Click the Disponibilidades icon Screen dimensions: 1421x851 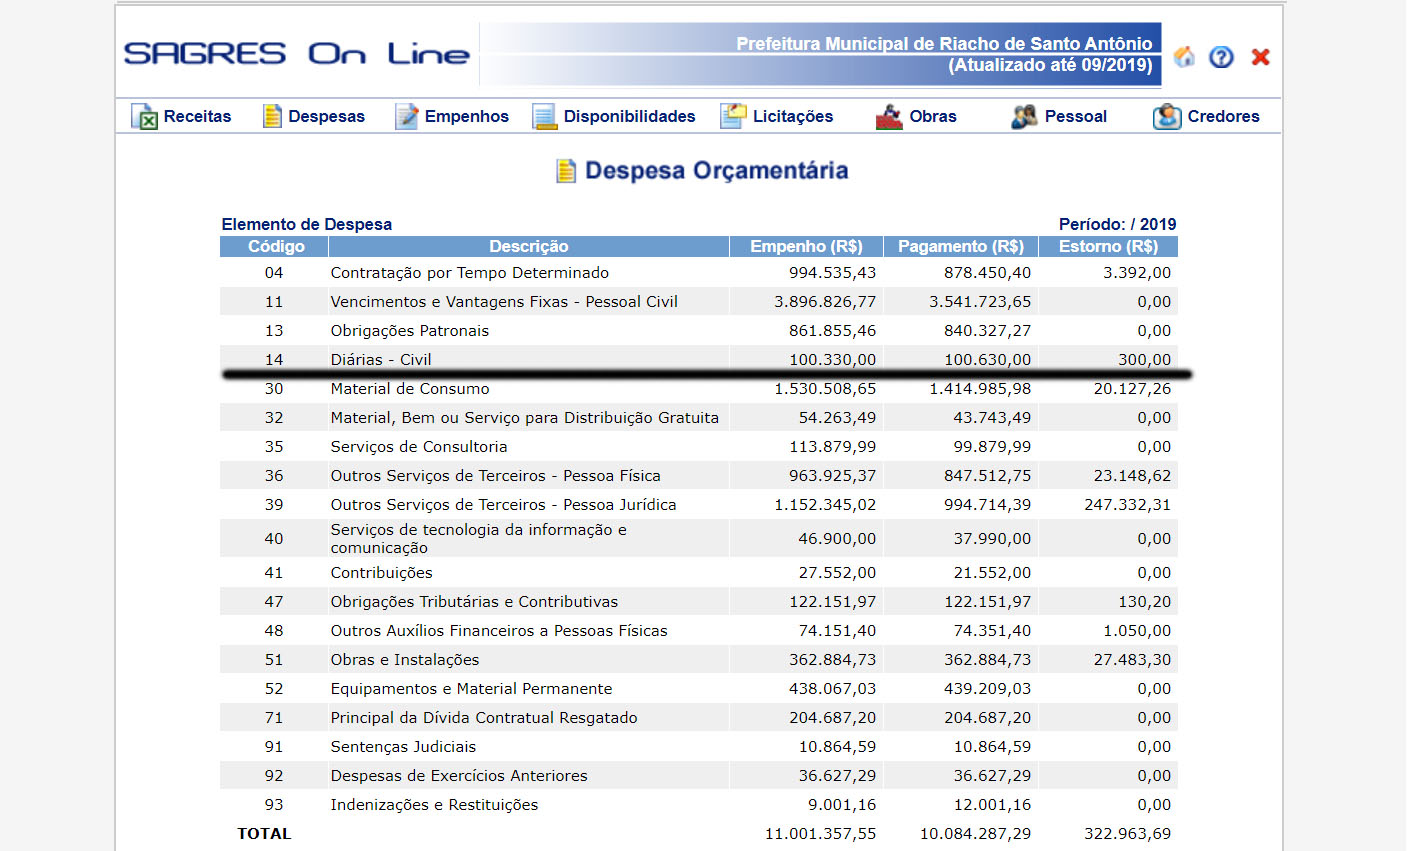(544, 116)
